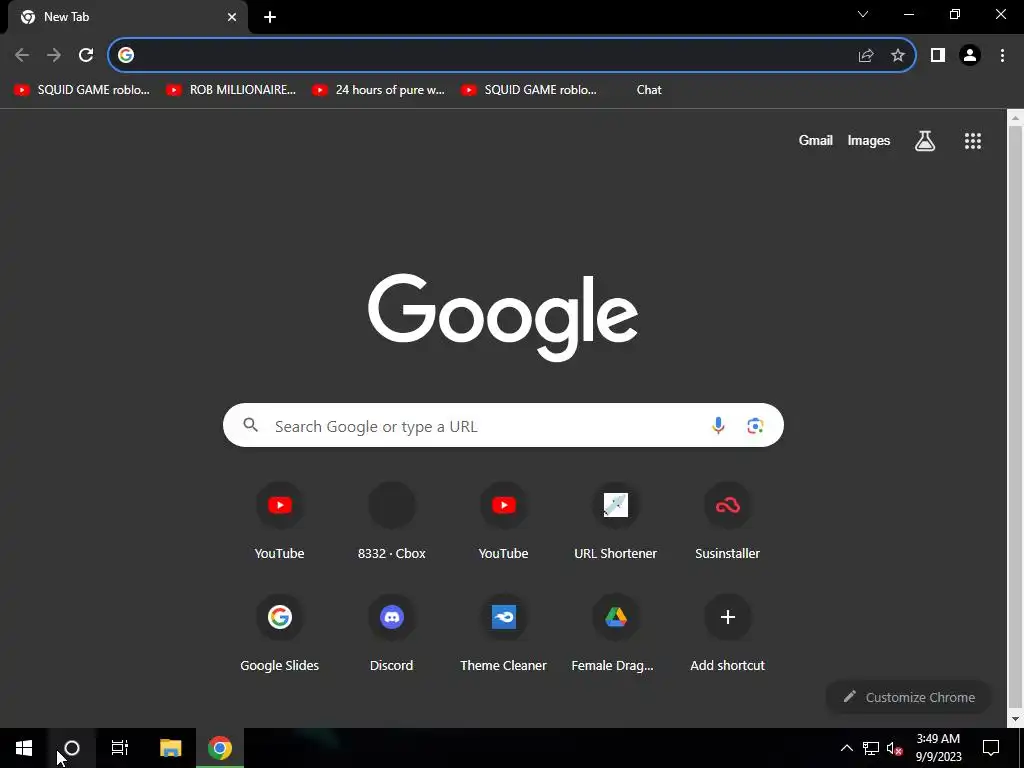Viewport: 1024px width, 768px height.
Task: Start voice search with microphone icon
Action: (718, 426)
